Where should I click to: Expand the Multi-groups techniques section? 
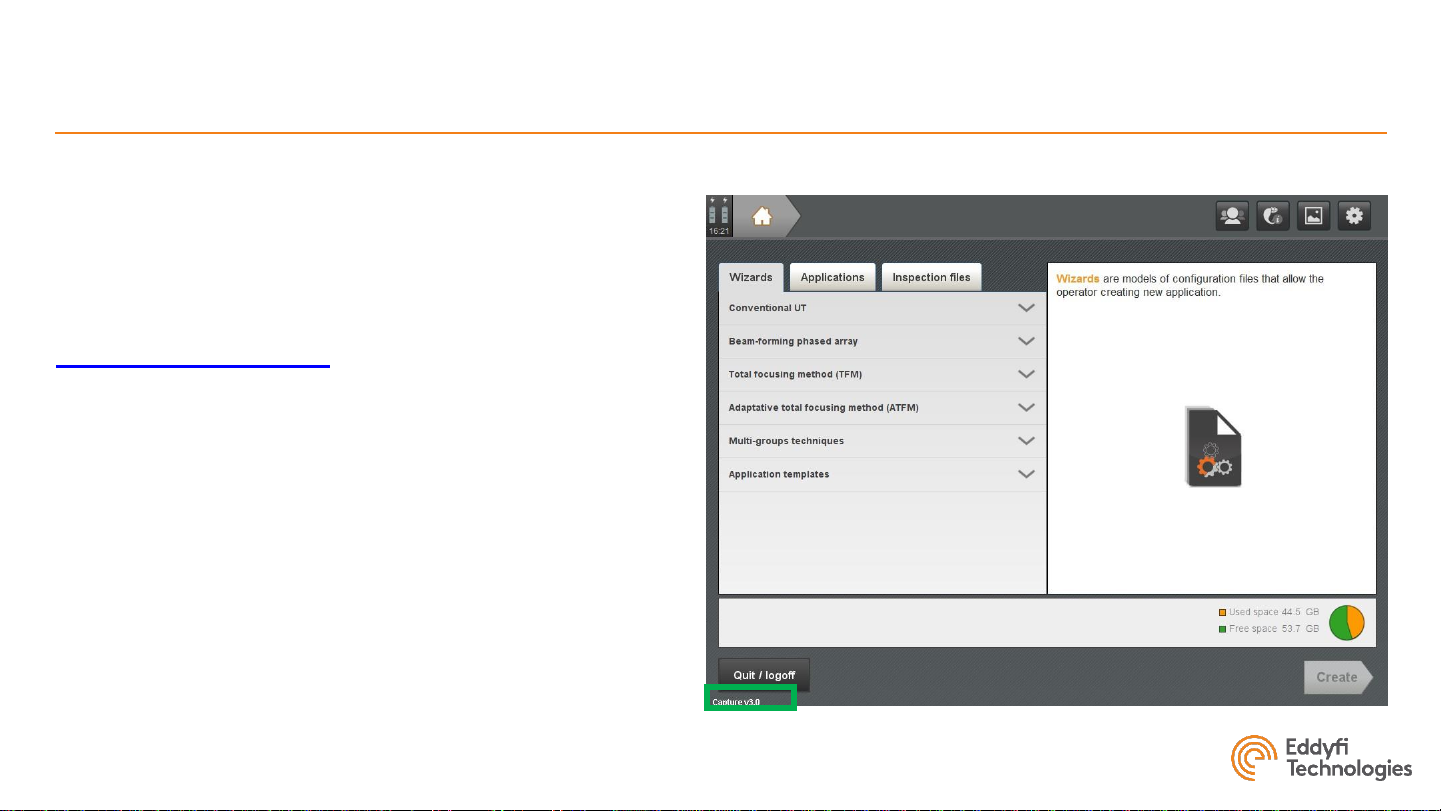[1026, 441]
